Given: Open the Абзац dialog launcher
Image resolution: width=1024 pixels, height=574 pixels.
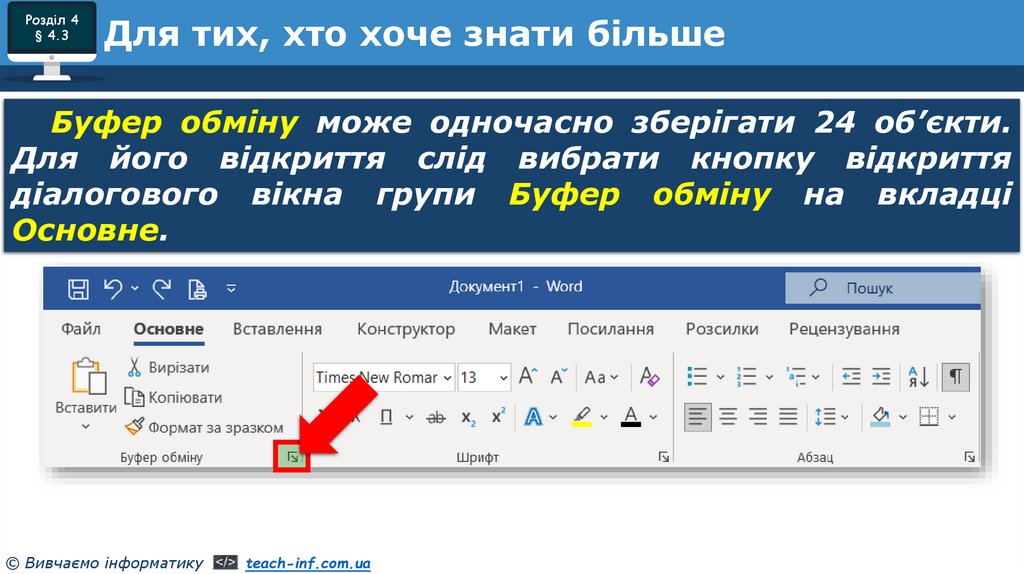Looking at the screenshot, I should (x=969, y=457).
